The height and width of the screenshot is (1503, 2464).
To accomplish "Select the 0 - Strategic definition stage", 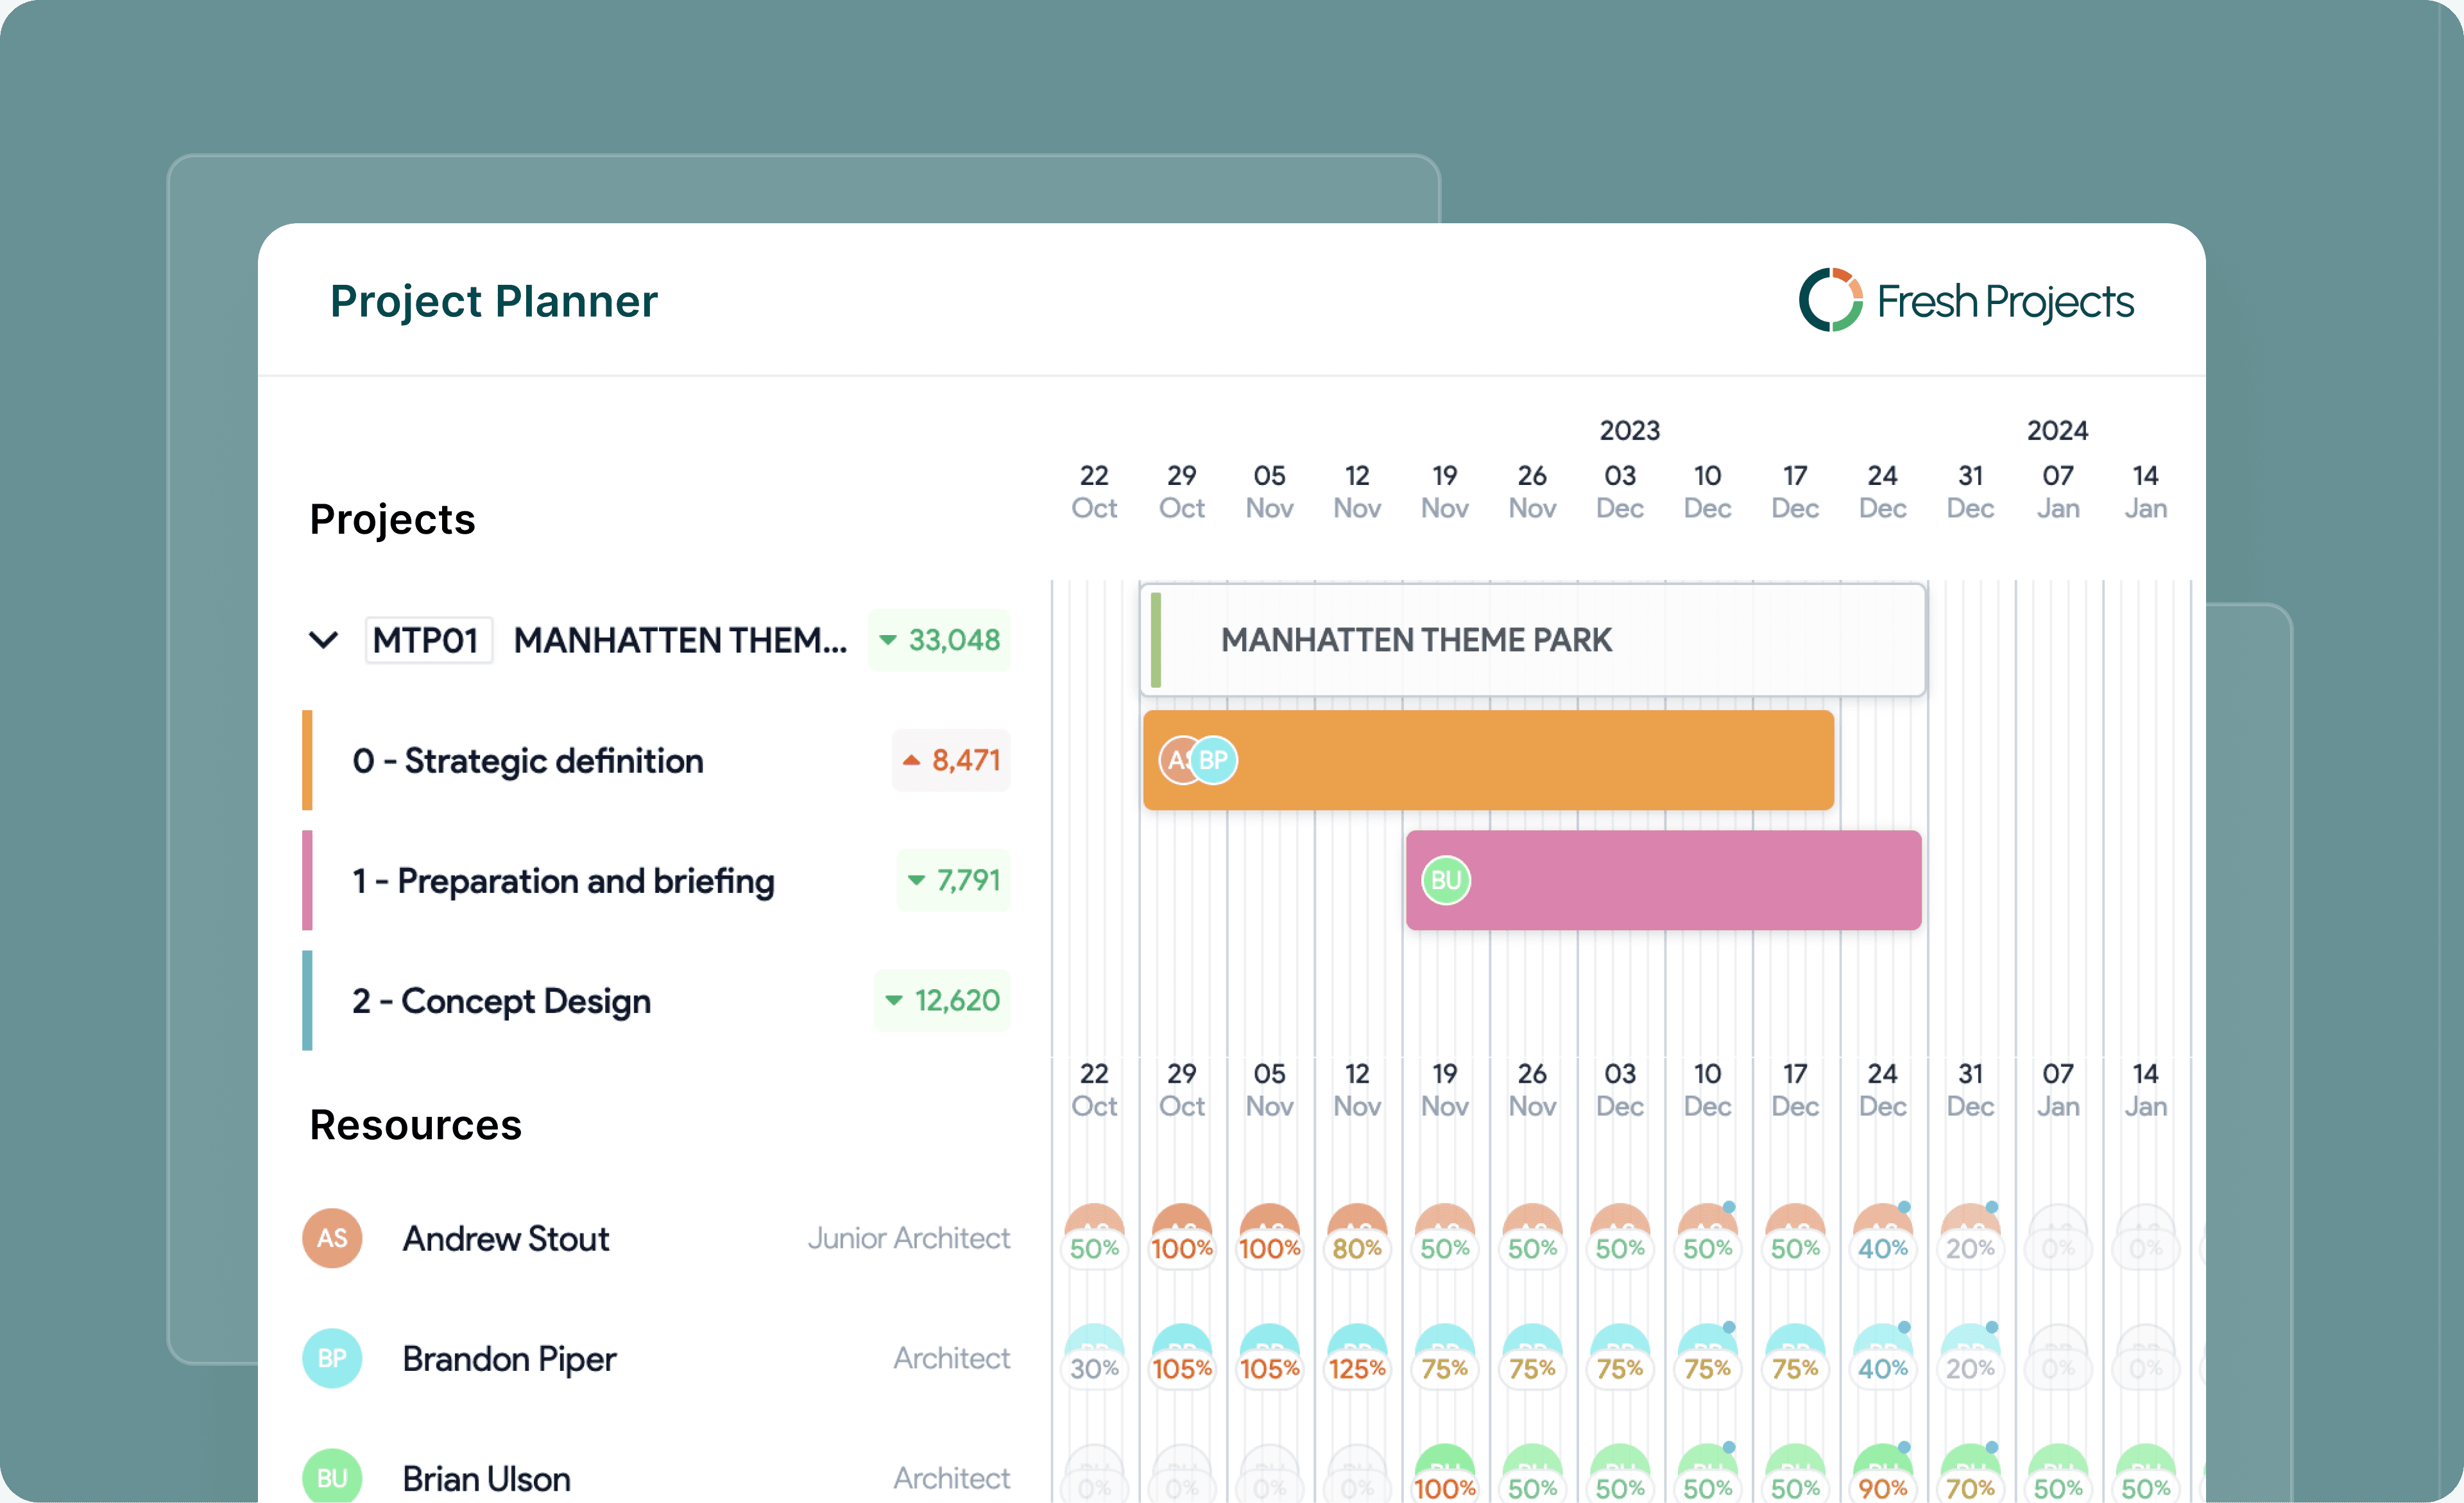I will pos(528,760).
